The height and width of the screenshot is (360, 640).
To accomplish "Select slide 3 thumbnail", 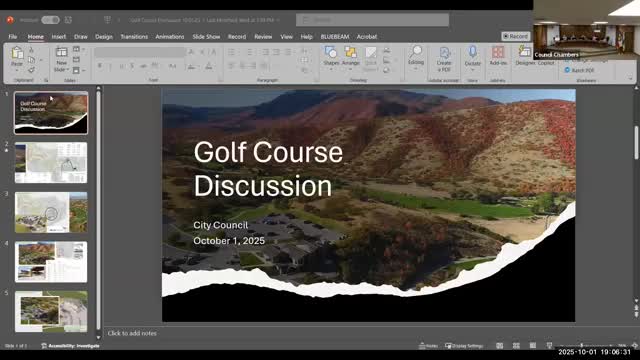I will (x=51, y=212).
